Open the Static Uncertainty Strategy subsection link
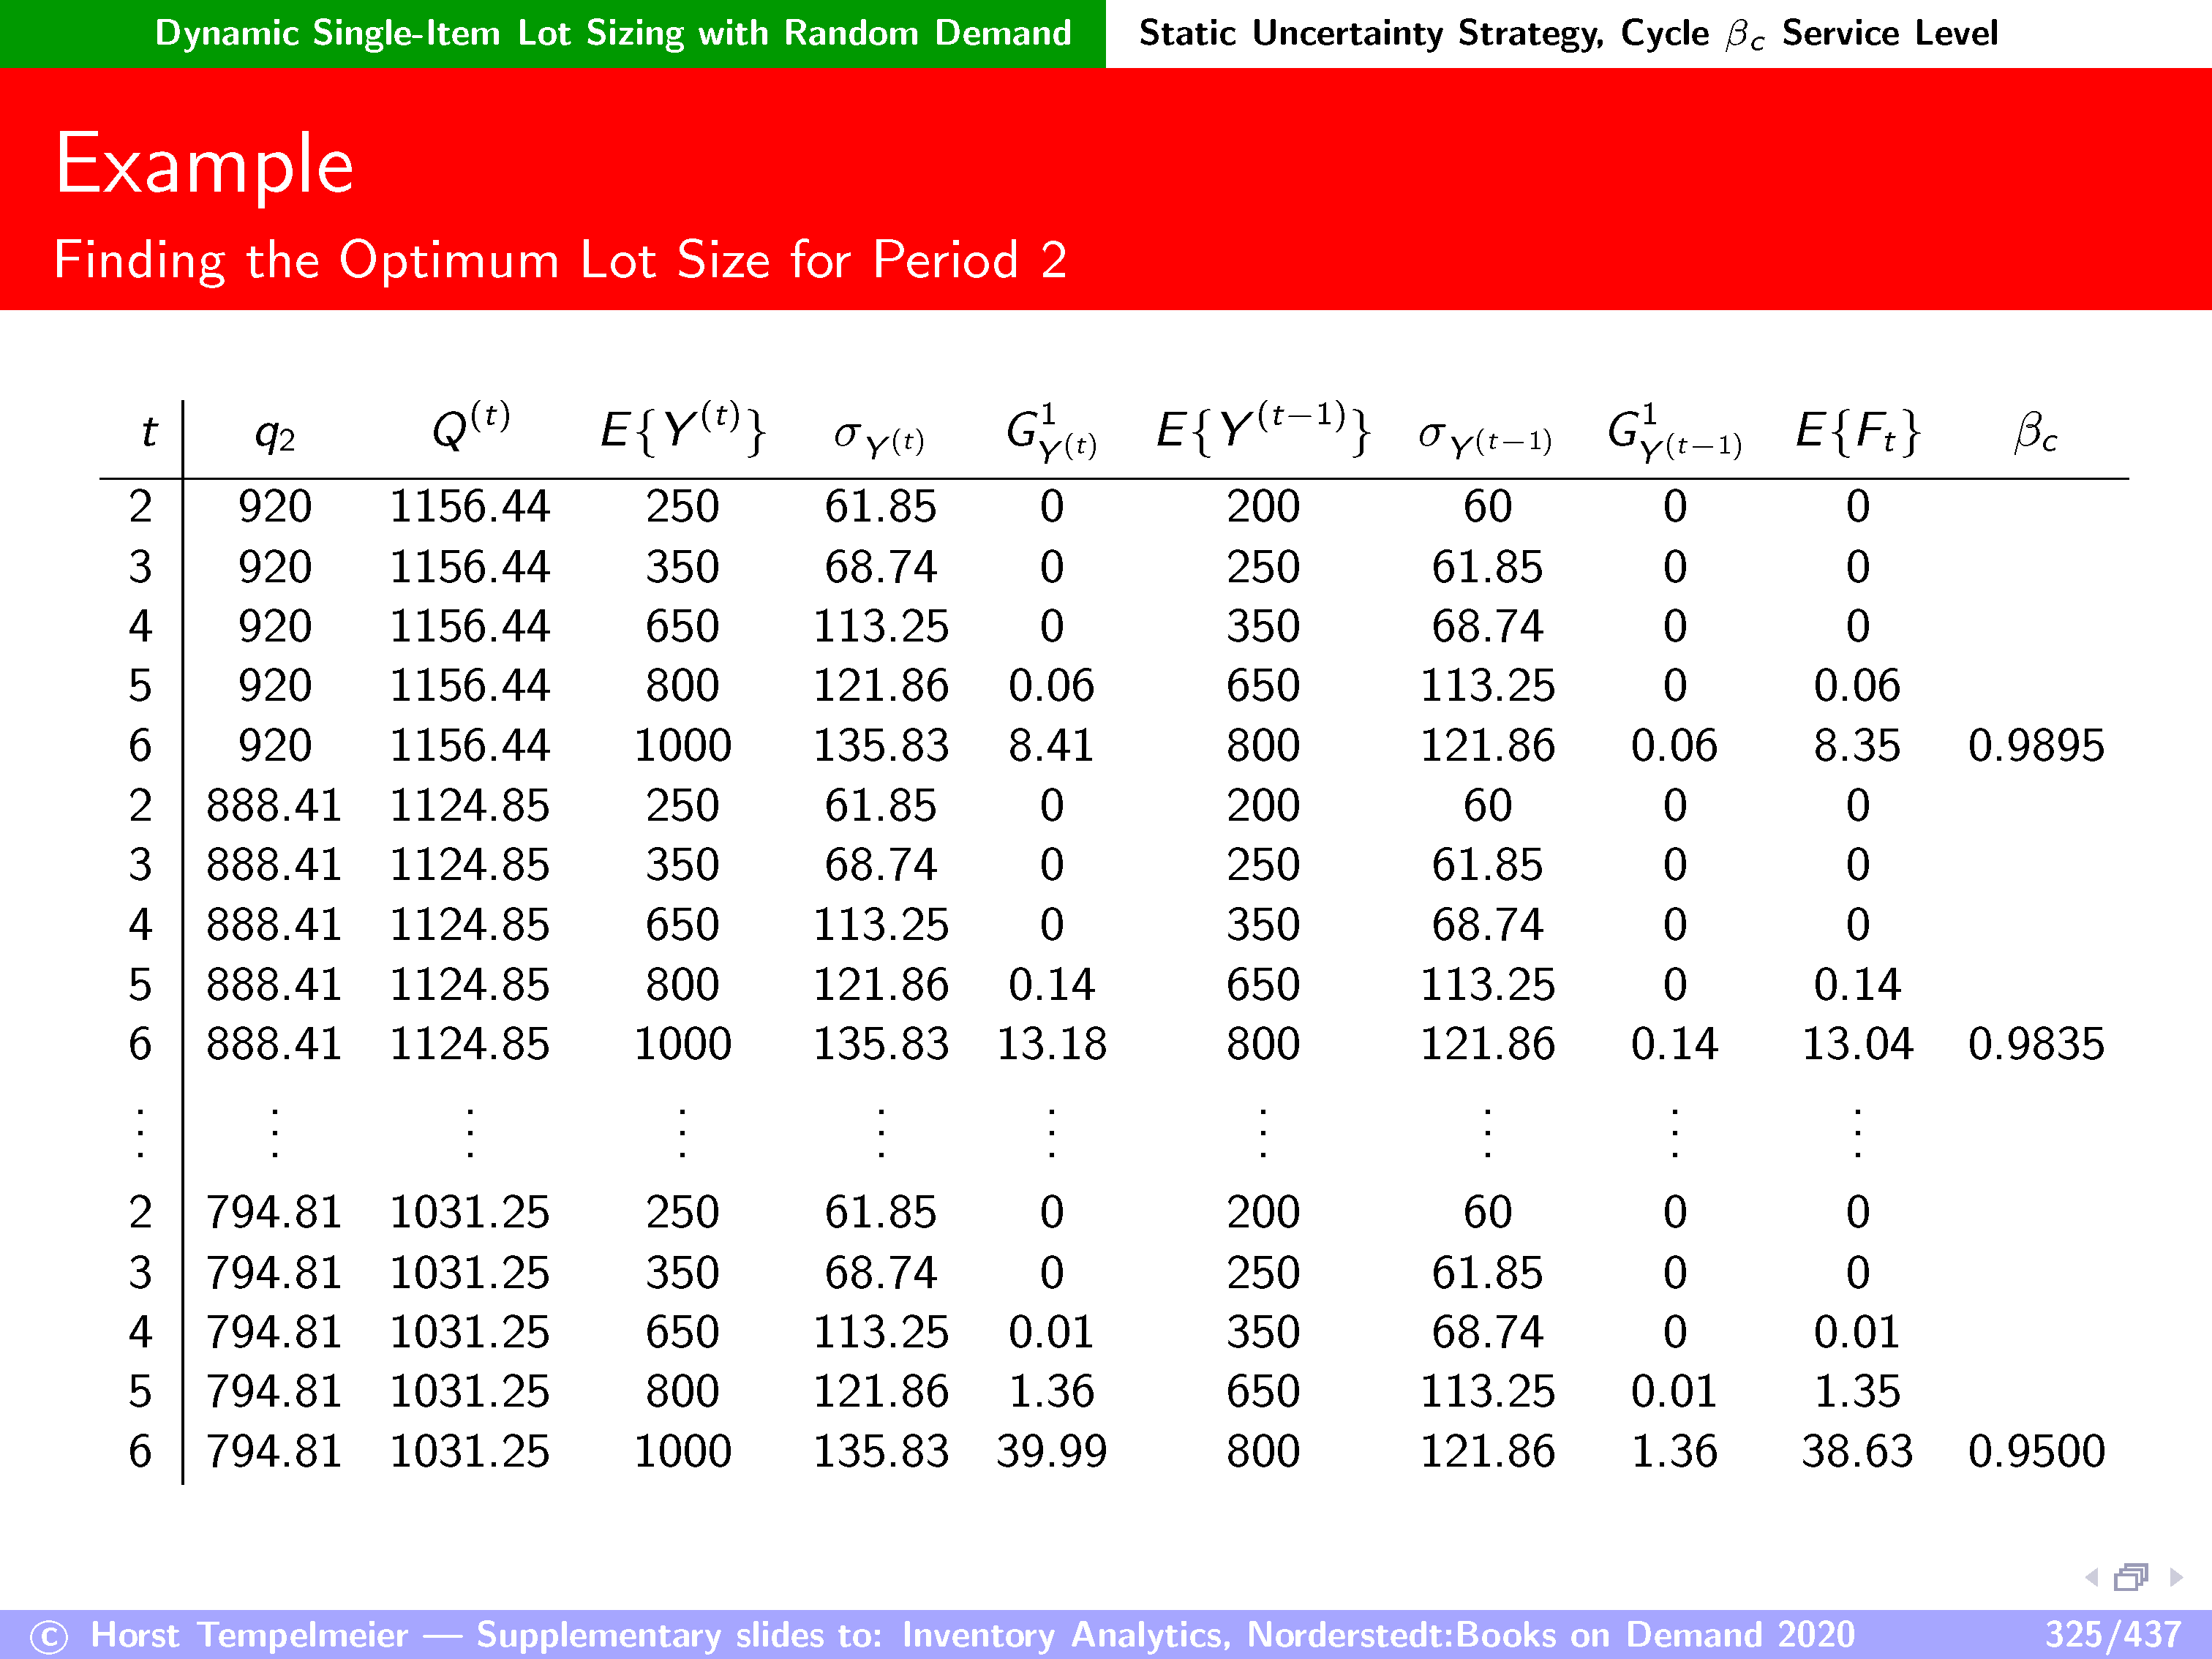 [x=1567, y=33]
